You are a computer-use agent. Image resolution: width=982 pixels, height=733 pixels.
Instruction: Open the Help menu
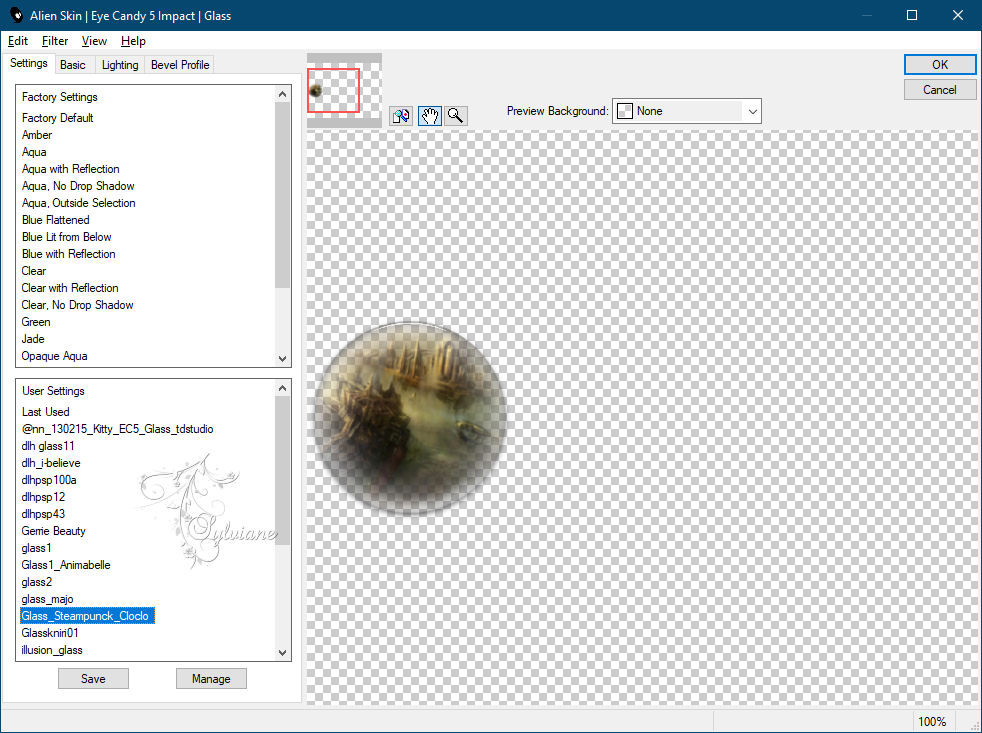(x=133, y=41)
